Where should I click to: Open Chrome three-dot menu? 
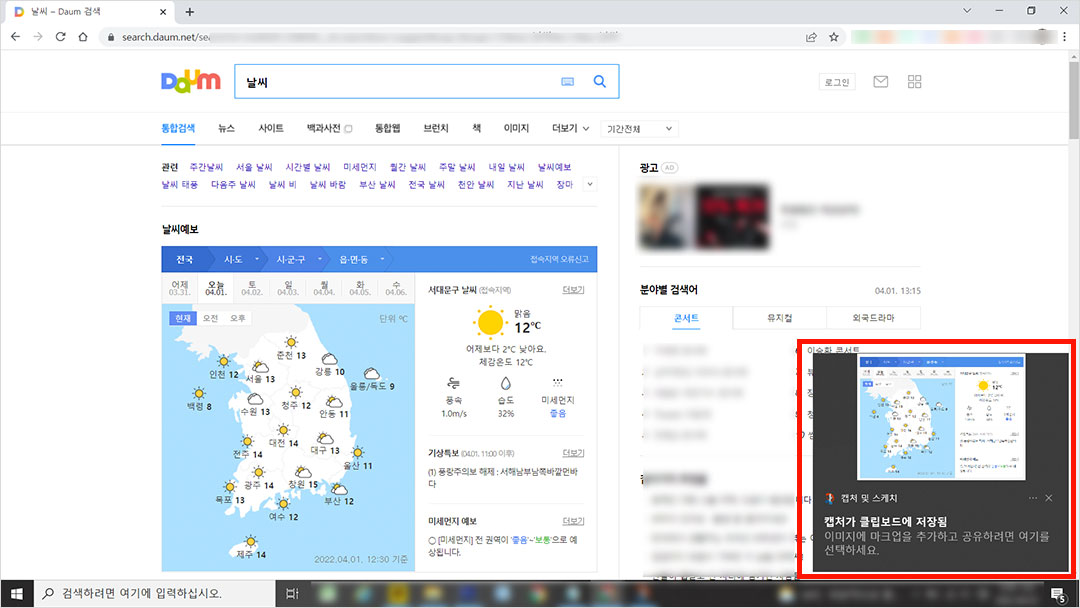click(x=1064, y=37)
